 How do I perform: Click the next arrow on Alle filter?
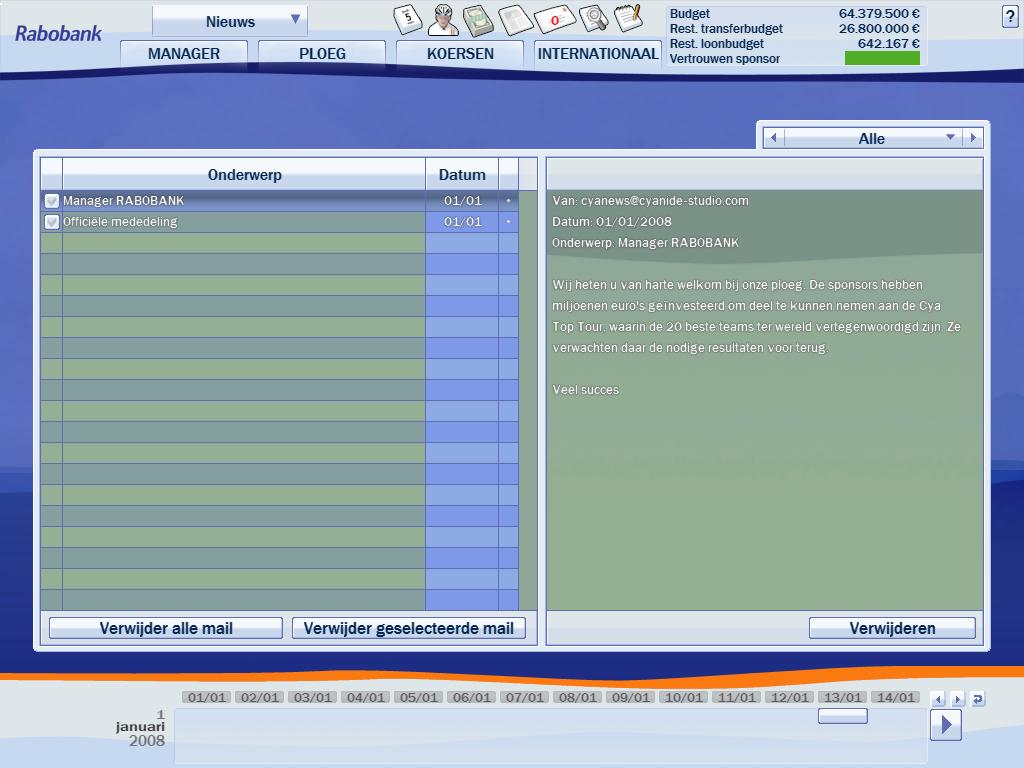pos(973,138)
